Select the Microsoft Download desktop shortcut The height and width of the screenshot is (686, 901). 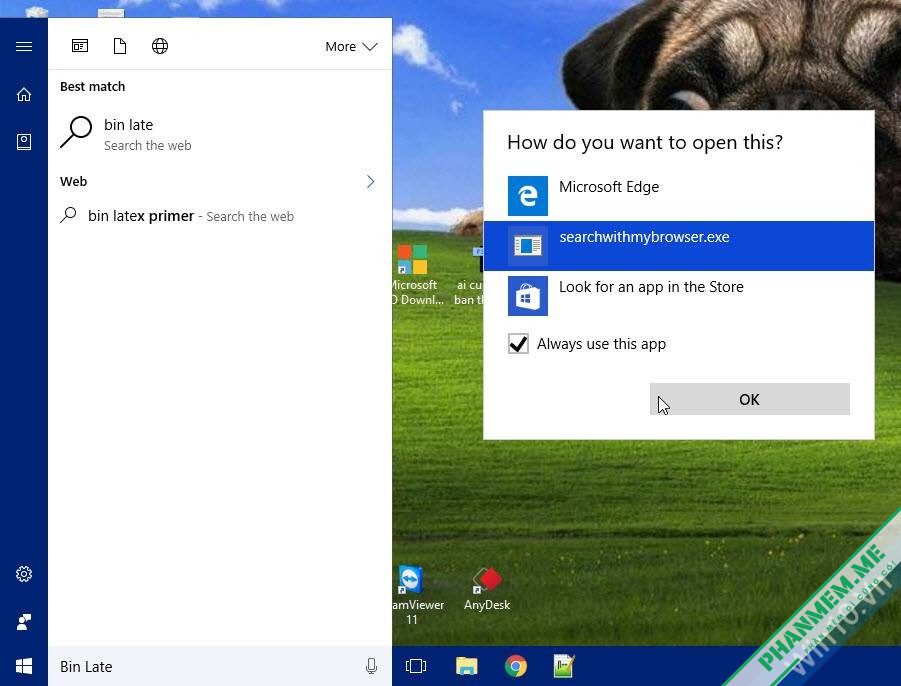click(x=417, y=276)
